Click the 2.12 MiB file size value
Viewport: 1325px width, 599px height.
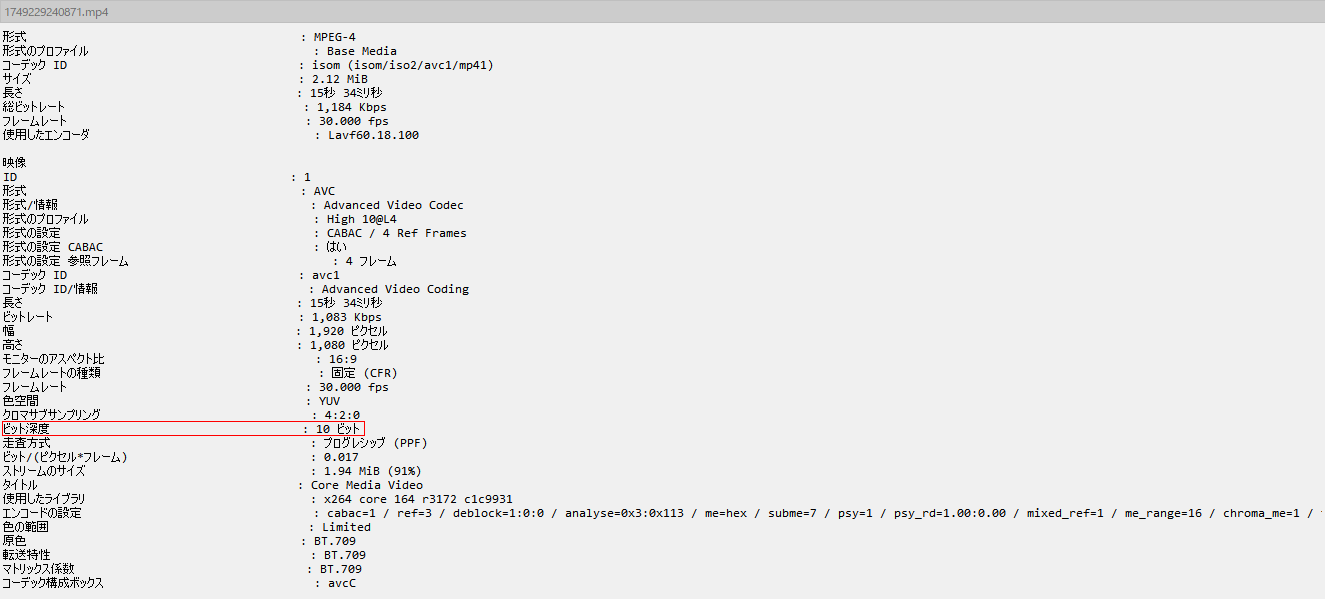[341, 79]
